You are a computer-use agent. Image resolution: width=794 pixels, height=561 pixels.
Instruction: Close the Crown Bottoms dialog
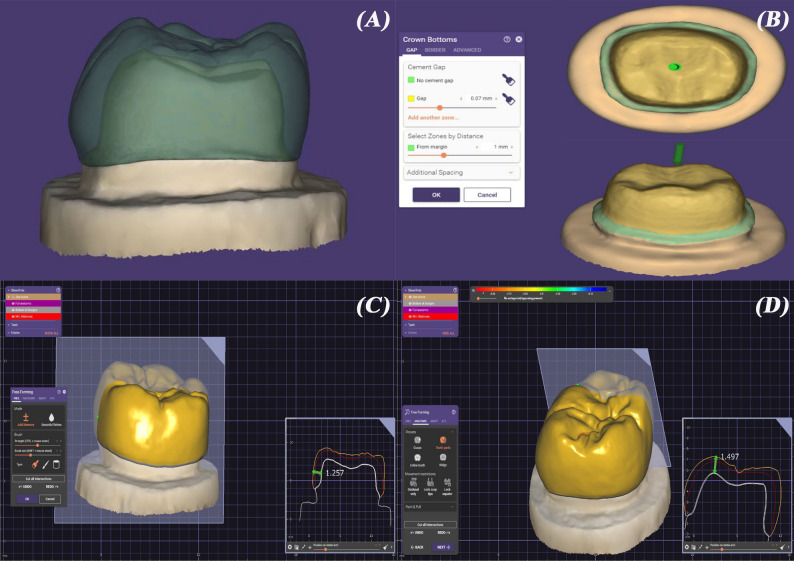pos(519,39)
